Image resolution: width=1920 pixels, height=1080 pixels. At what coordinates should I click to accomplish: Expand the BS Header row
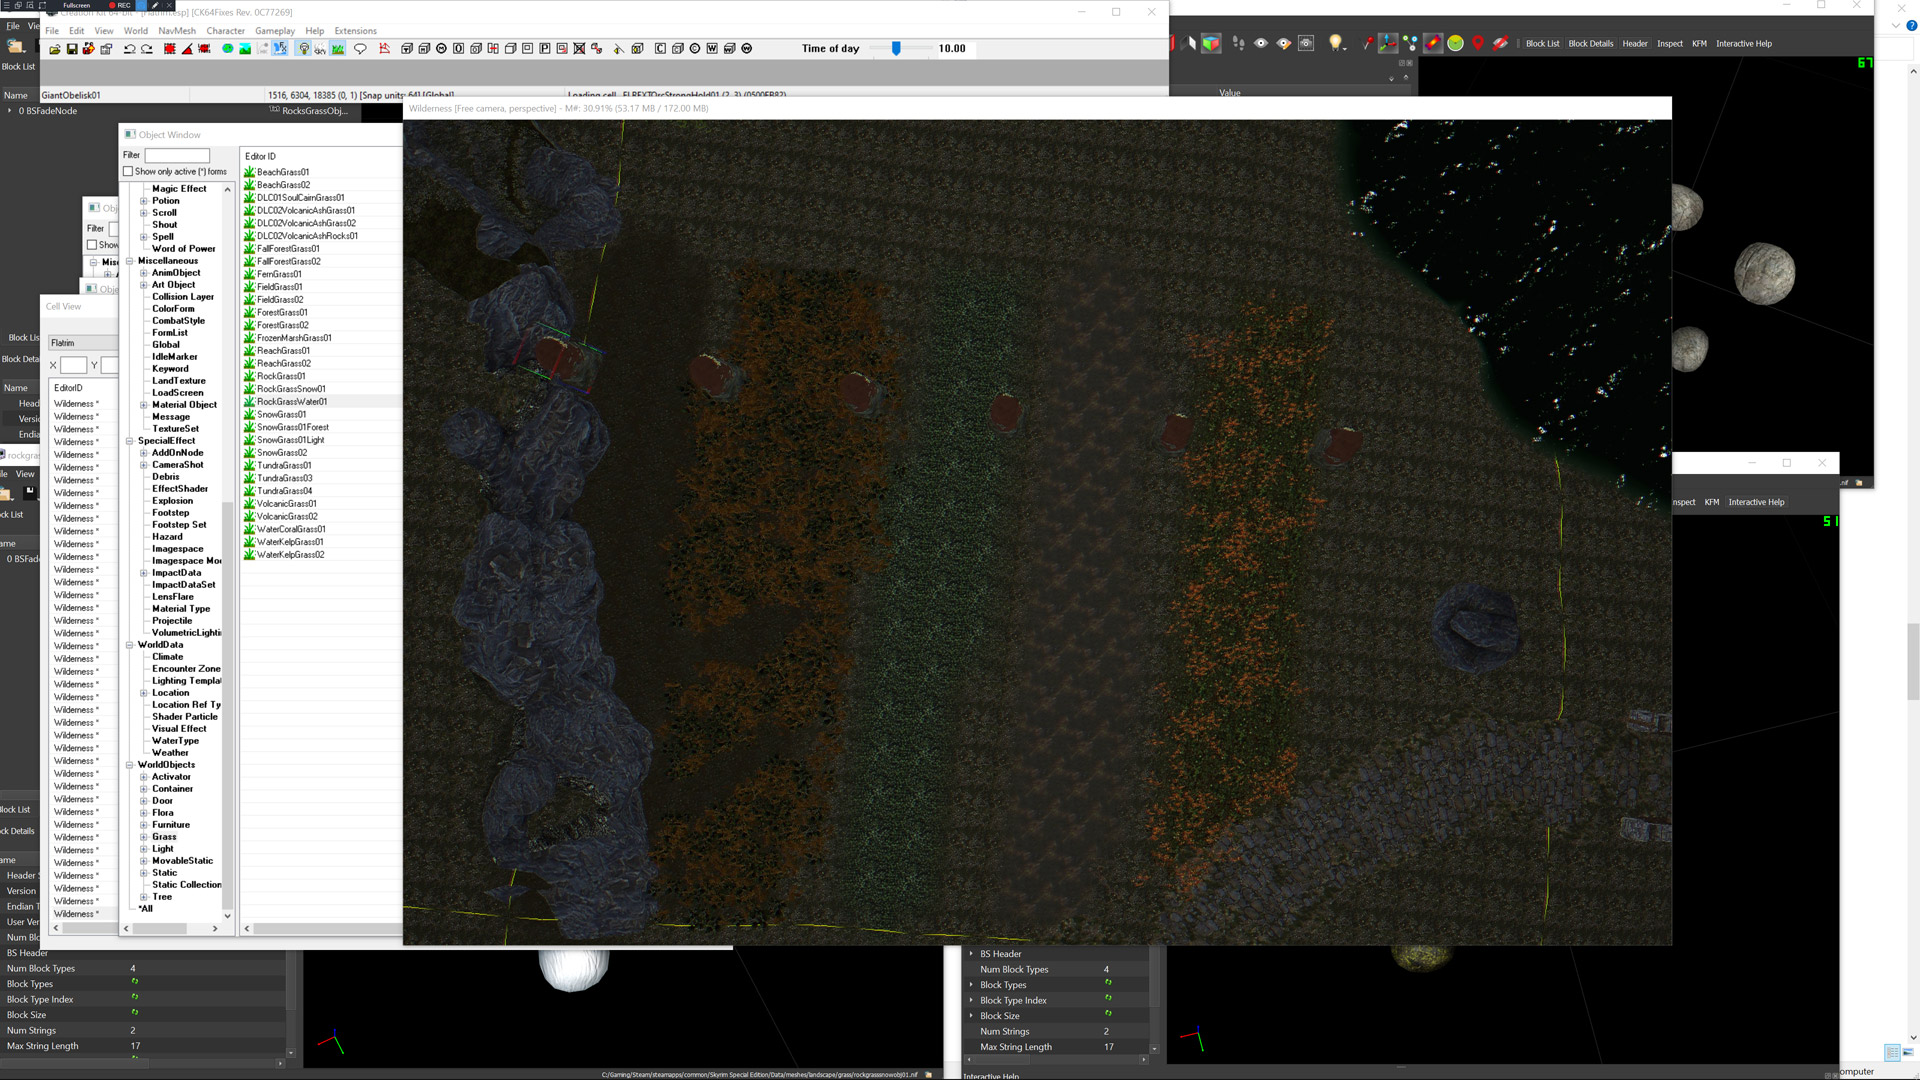(971, 954)
